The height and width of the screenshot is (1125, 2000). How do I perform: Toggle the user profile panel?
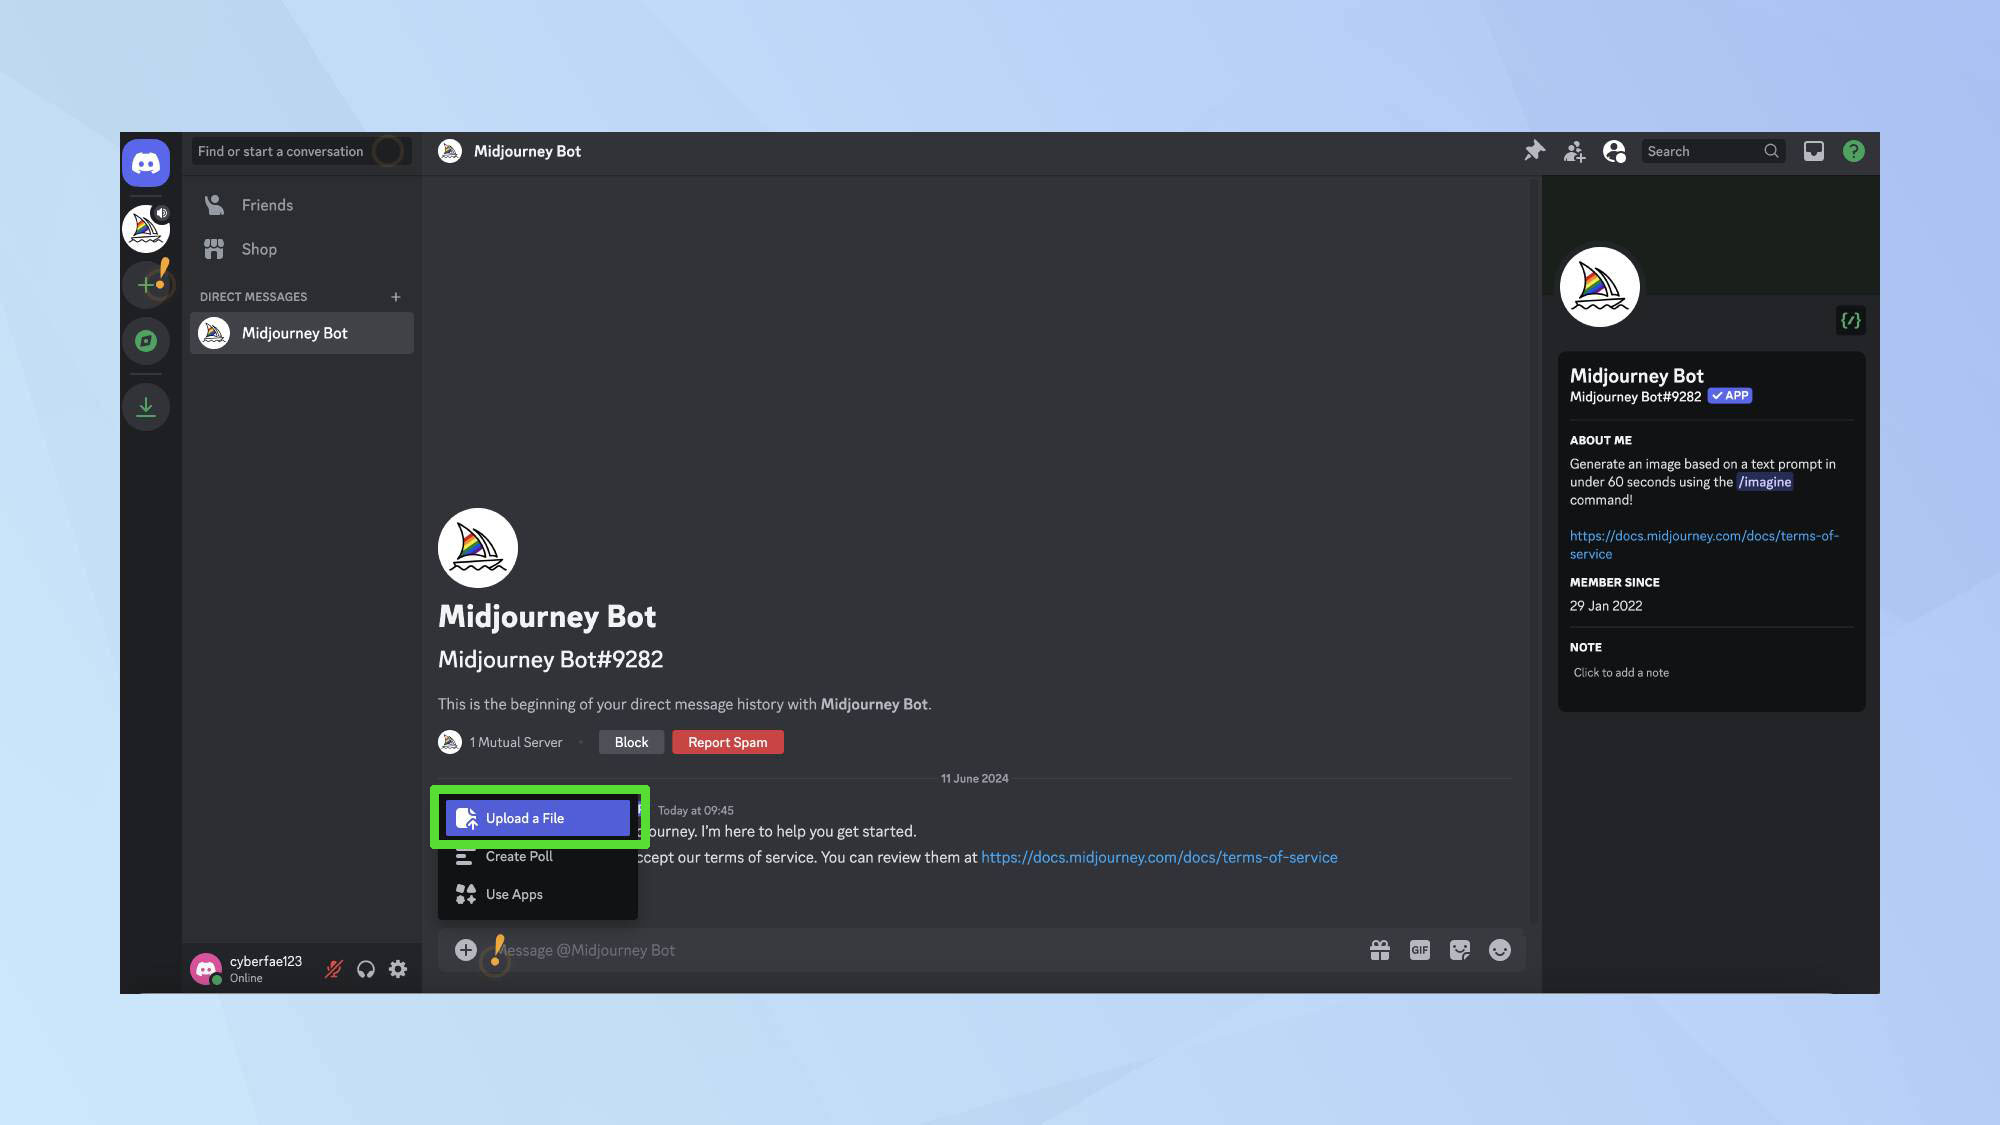pos(1614,151)
